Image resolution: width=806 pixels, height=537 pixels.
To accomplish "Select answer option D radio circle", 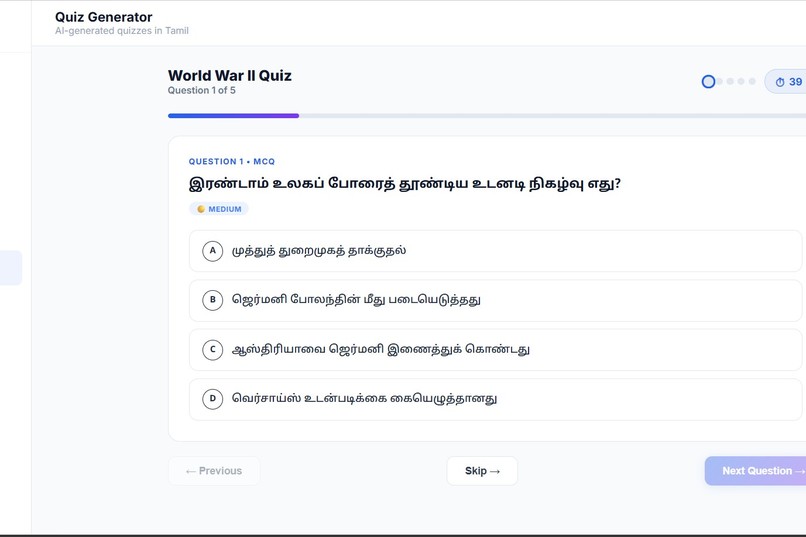I will (212, 399).
